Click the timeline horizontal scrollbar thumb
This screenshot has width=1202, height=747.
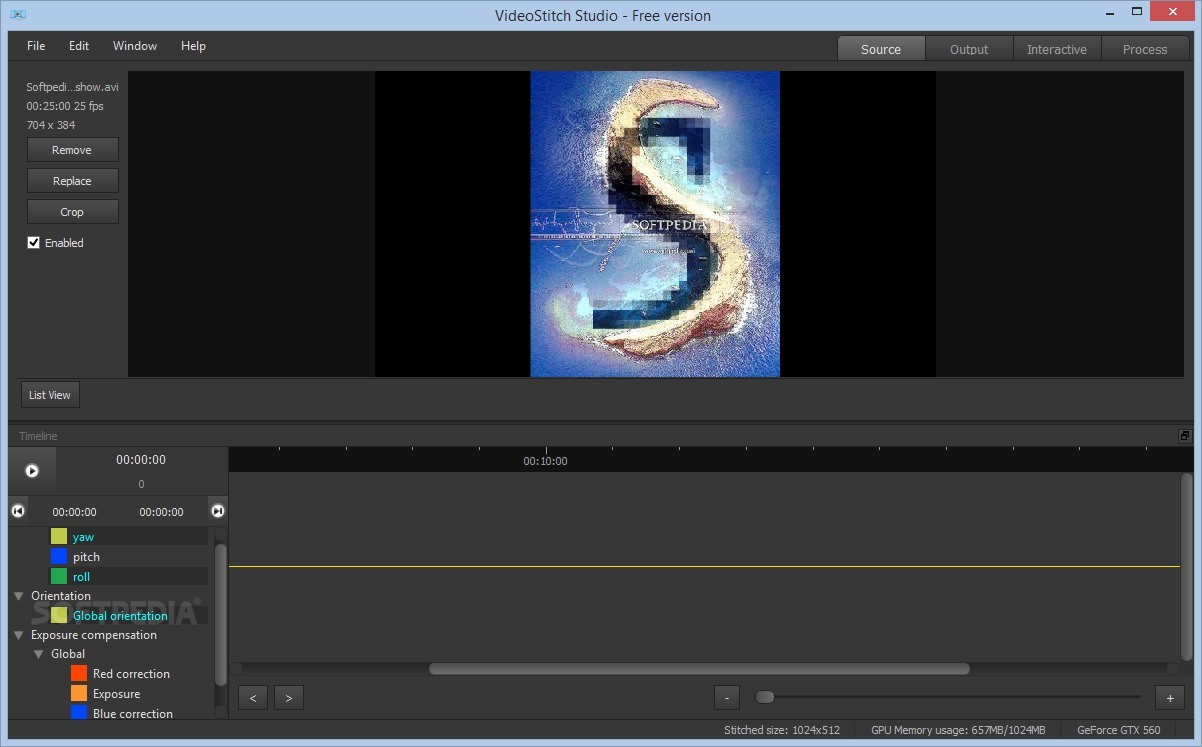(x=699, y=669)
